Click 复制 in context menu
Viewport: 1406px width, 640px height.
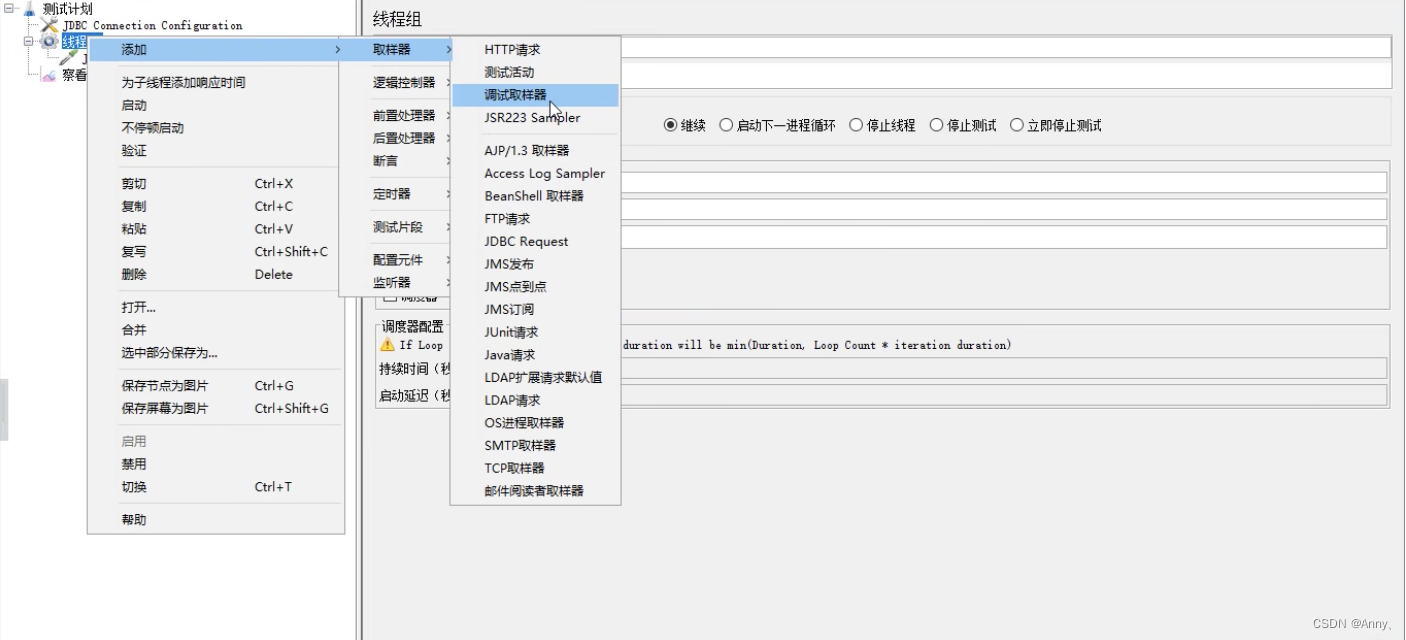[216, 206]
